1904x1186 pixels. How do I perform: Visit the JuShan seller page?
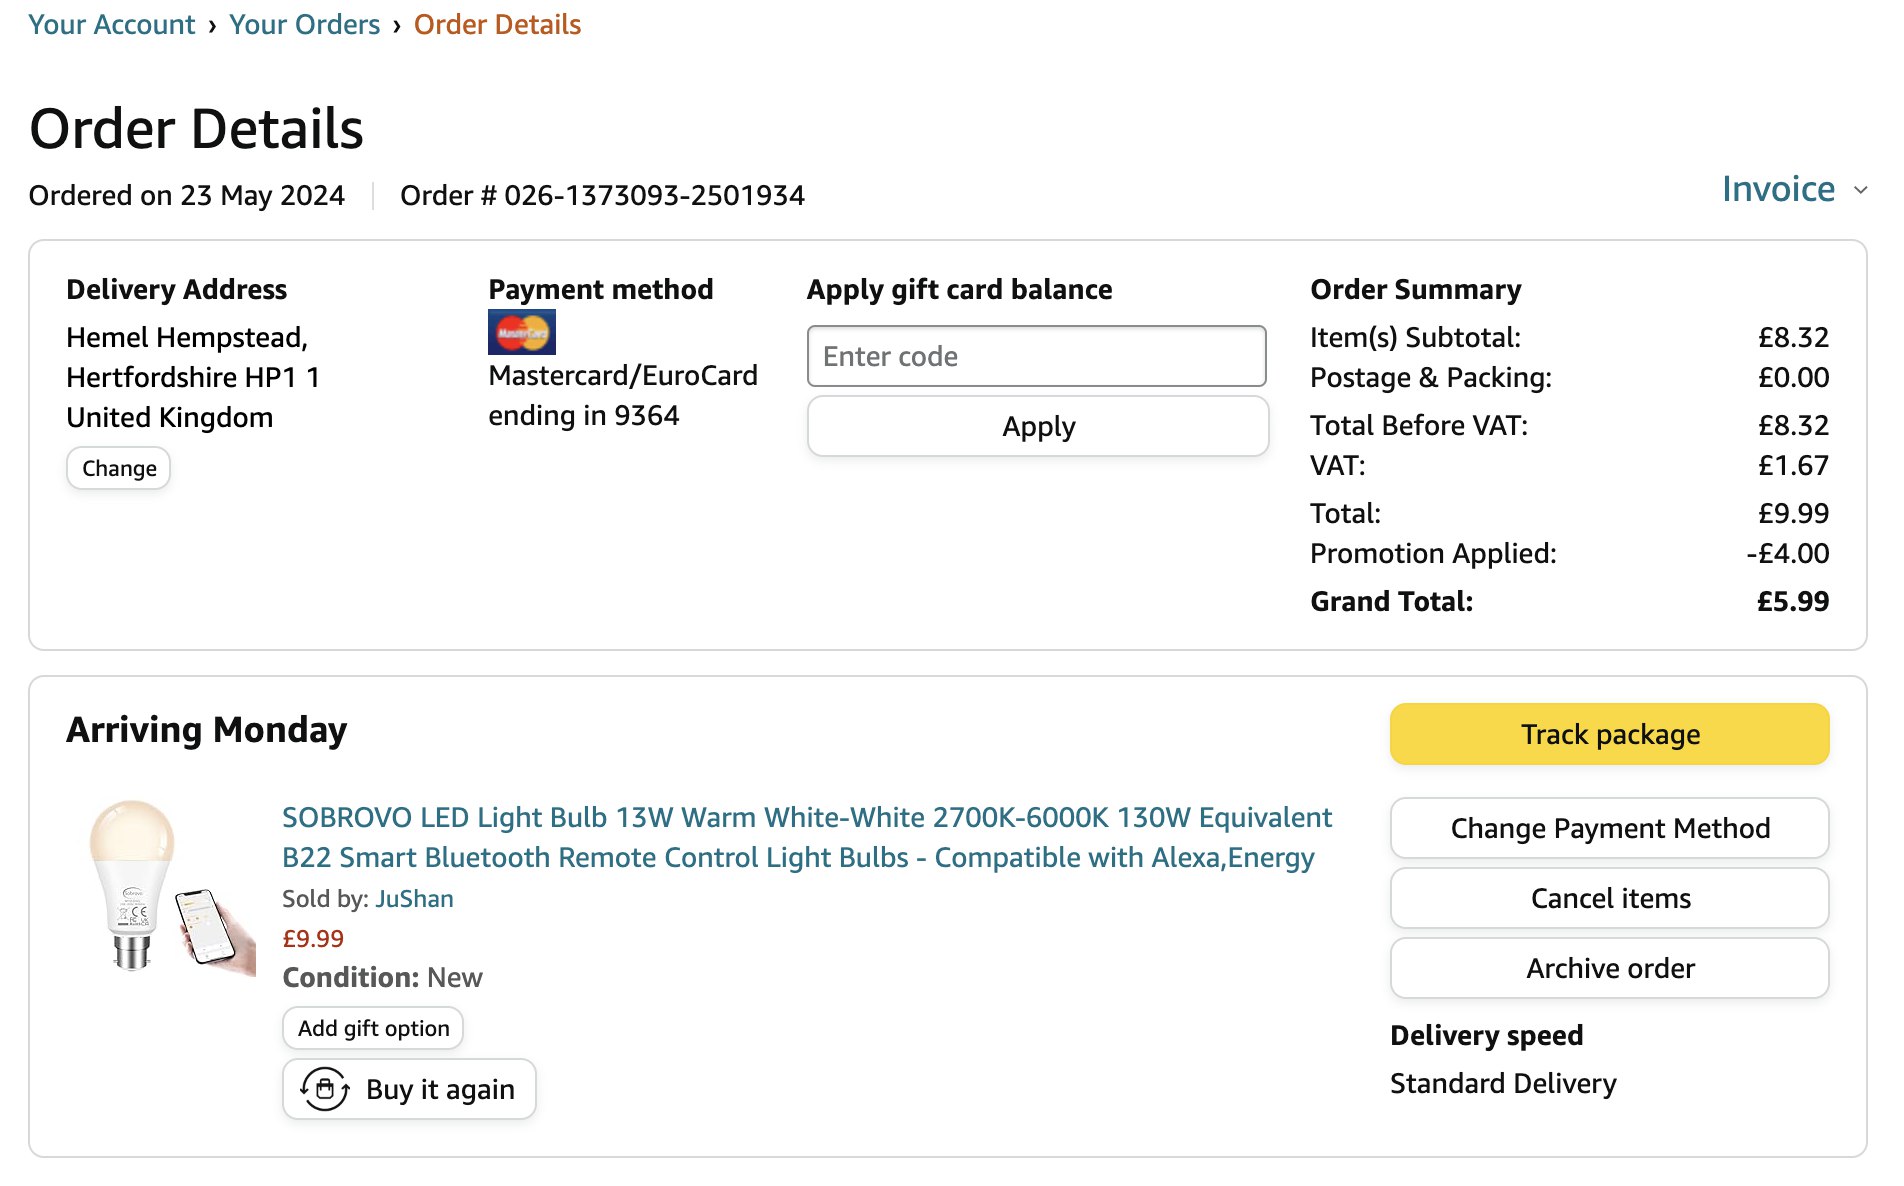(414, 899)
